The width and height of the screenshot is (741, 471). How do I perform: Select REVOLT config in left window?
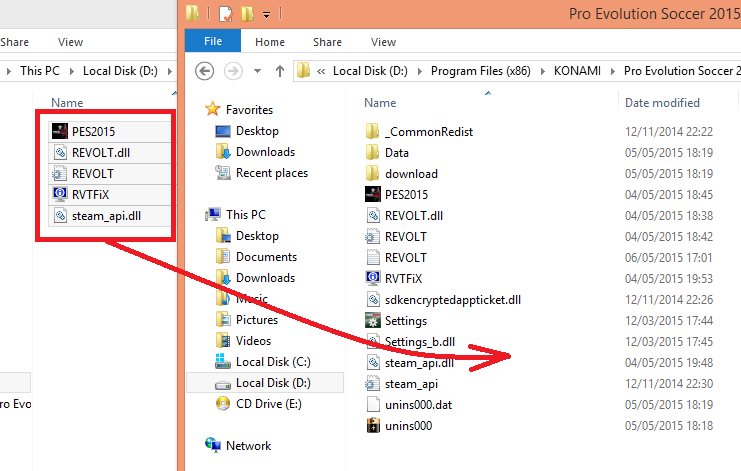(x=110, y=173)
